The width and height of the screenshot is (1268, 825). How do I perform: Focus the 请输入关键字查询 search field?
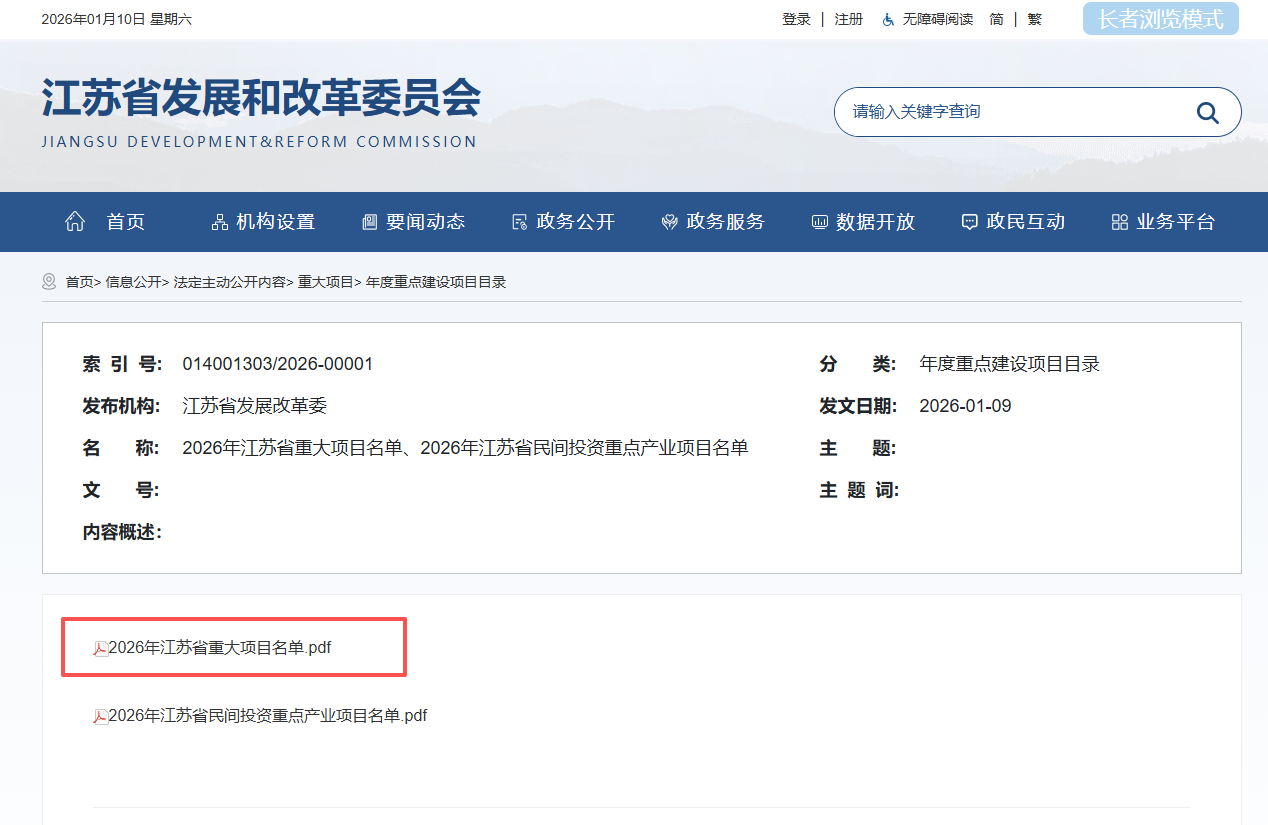click(x=1010, y=112)
